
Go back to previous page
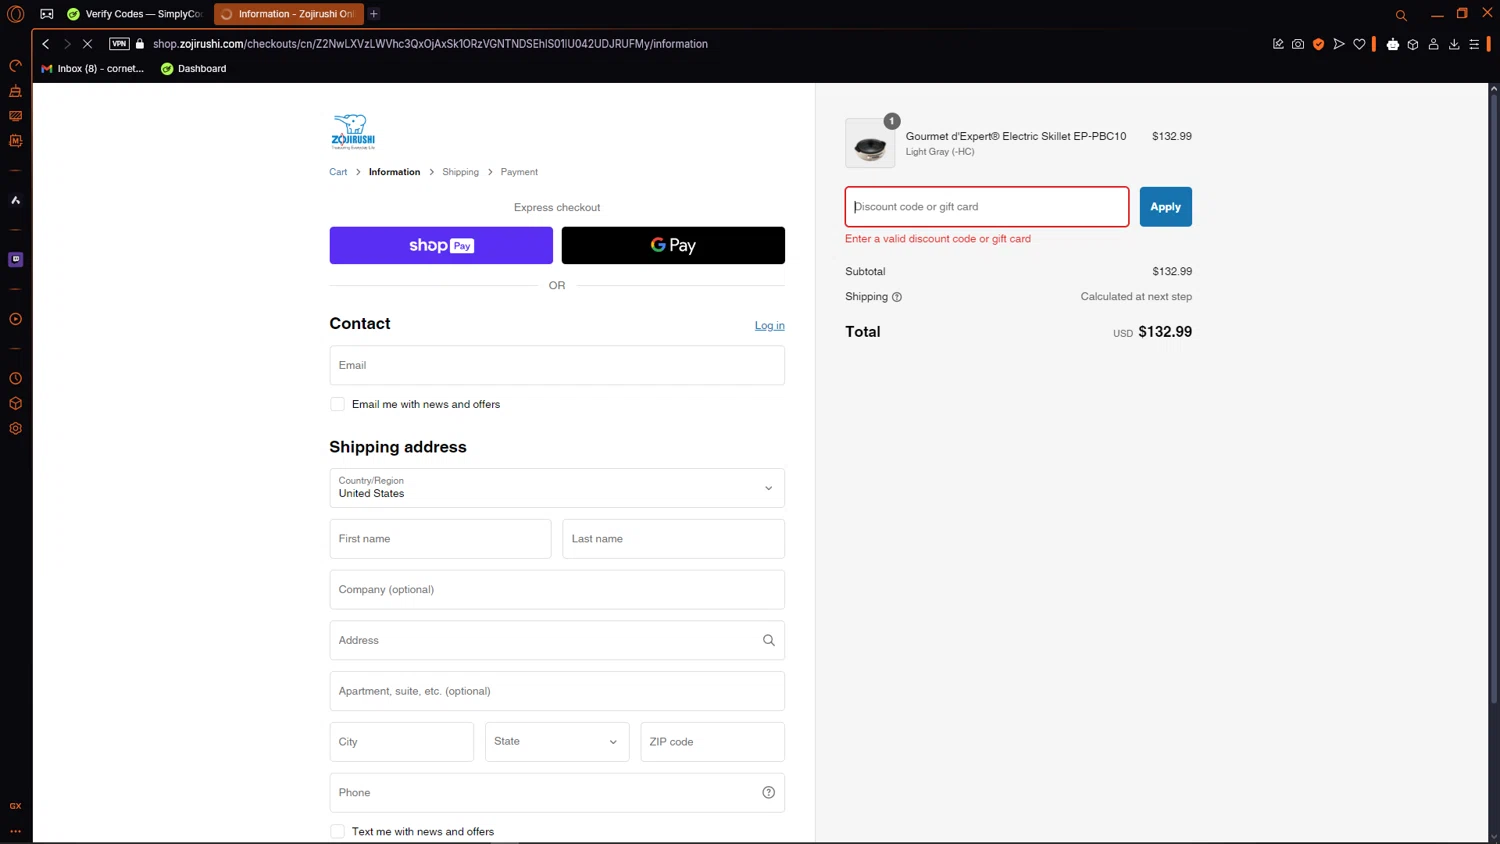click(45, 44)
